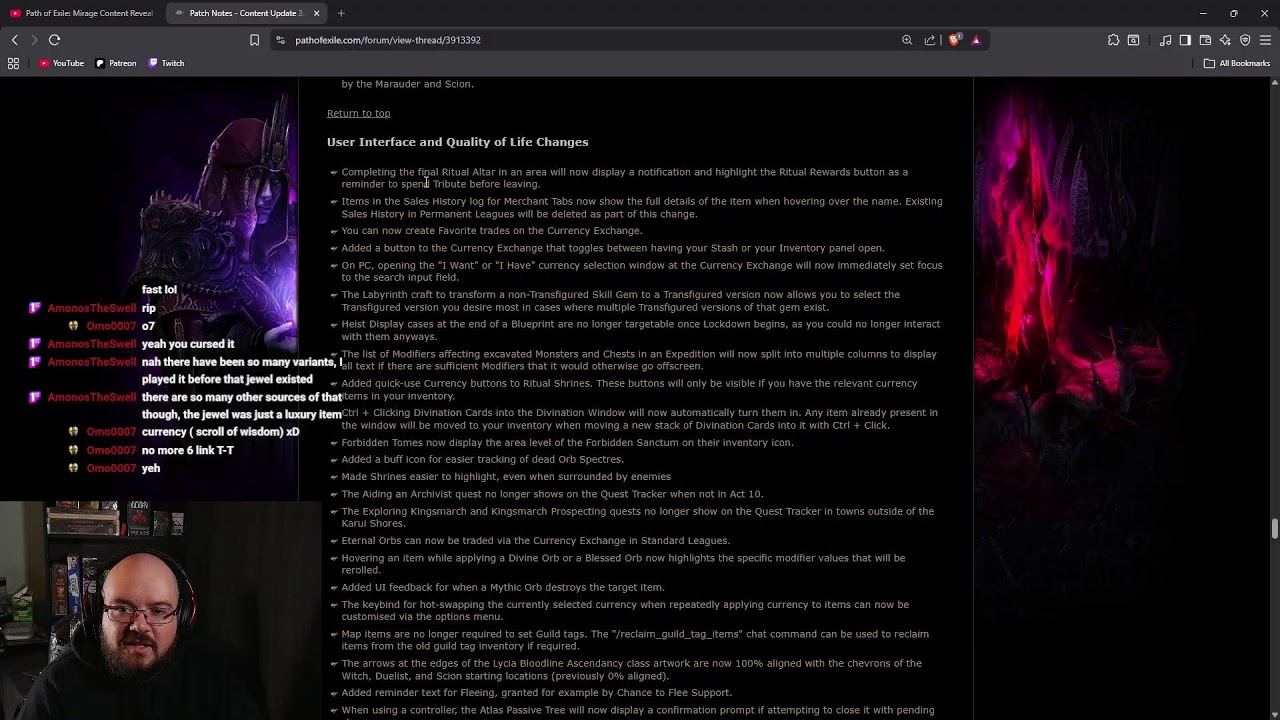This screenshot has width=1280, height=720.
Task: Open Brave Rewards triangle icon
Action: coord(976,40)
